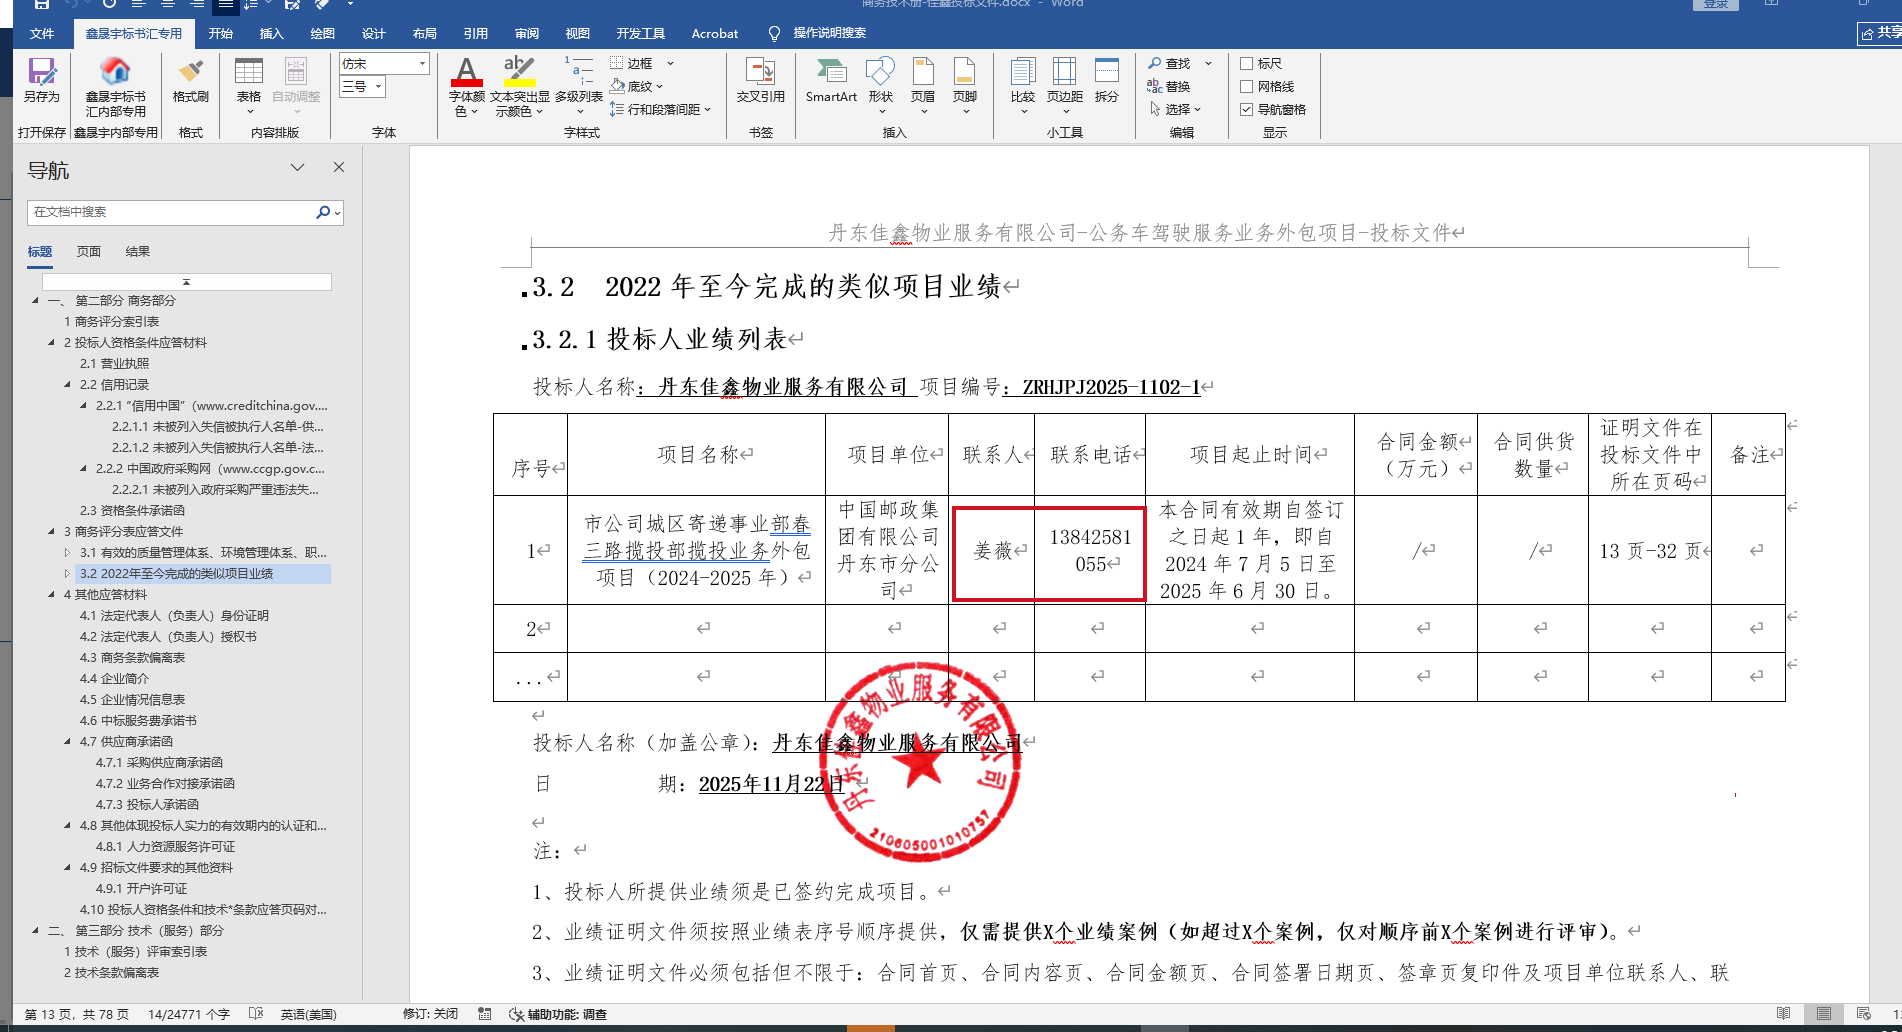
Task: Jump to heading 2.3 资格条件承诺函
Action: (x=132, y=510)
